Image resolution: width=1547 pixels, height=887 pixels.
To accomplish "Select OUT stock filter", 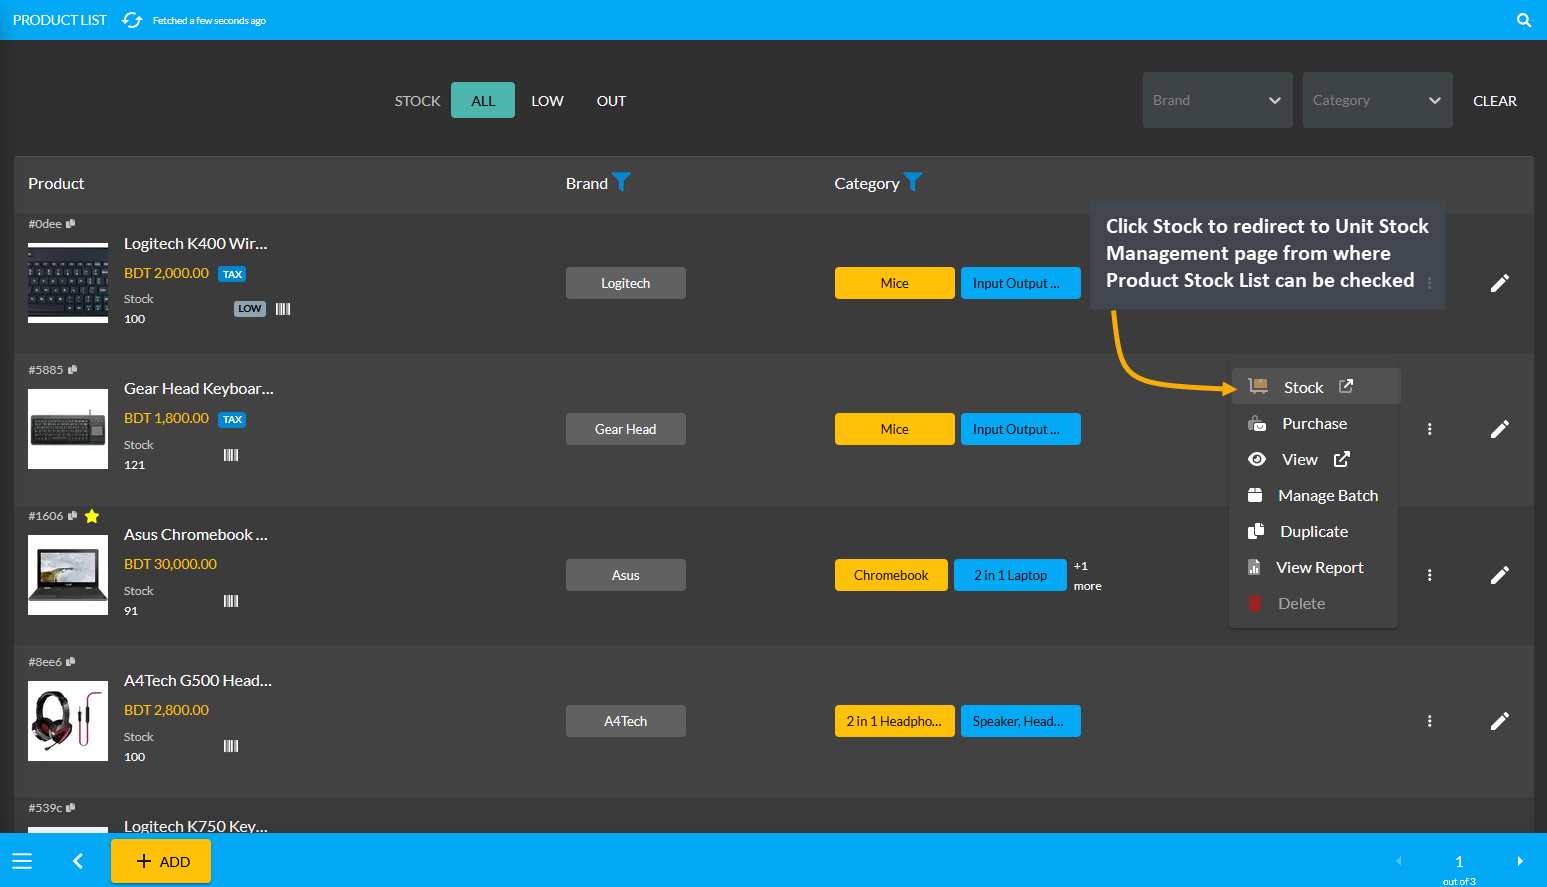I will point(611,101).
